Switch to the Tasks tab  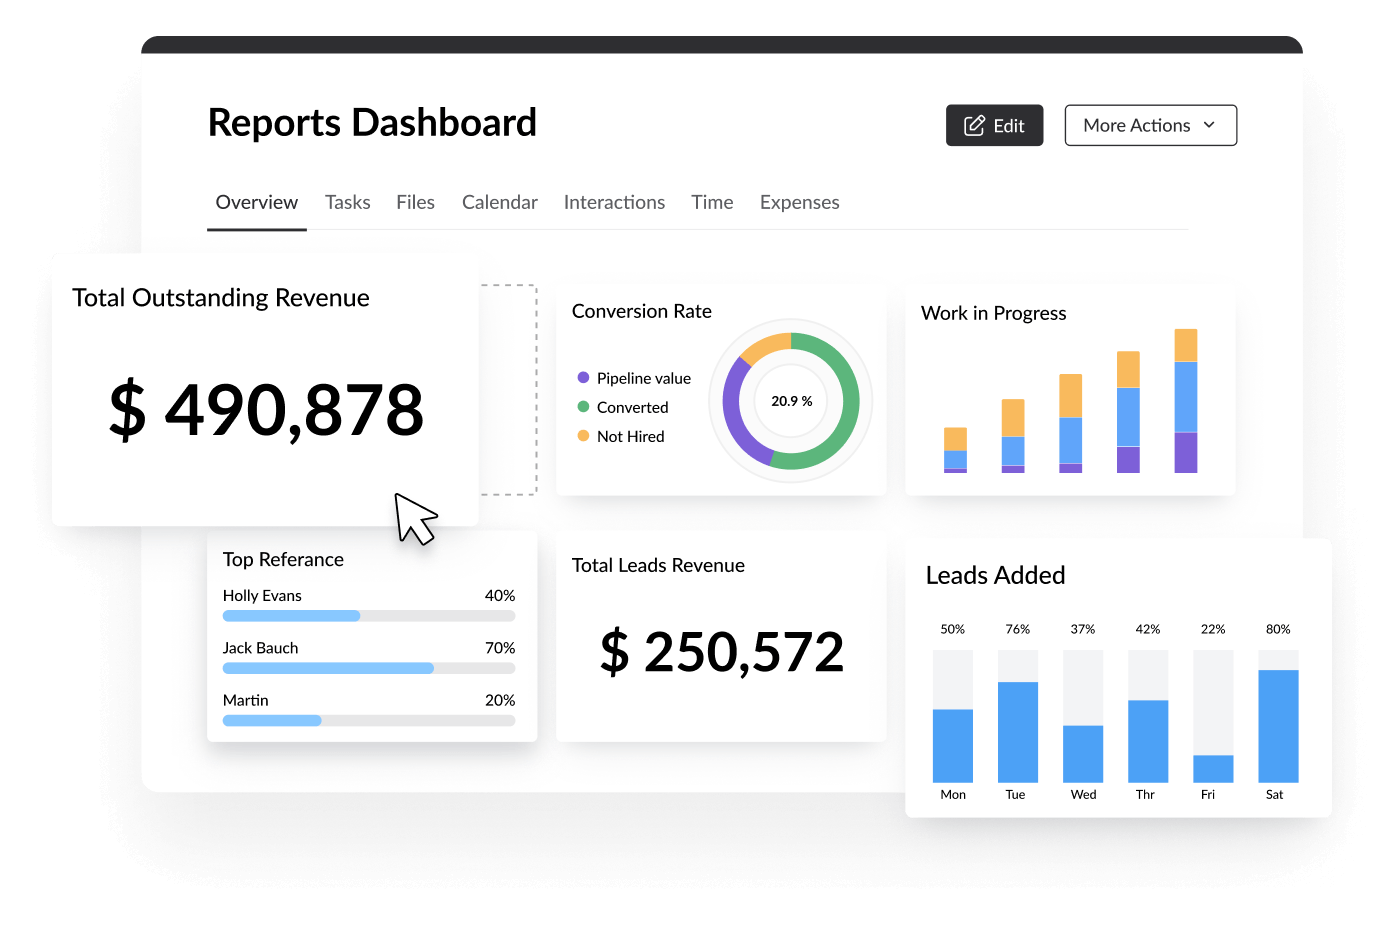[x=347, y=202]
